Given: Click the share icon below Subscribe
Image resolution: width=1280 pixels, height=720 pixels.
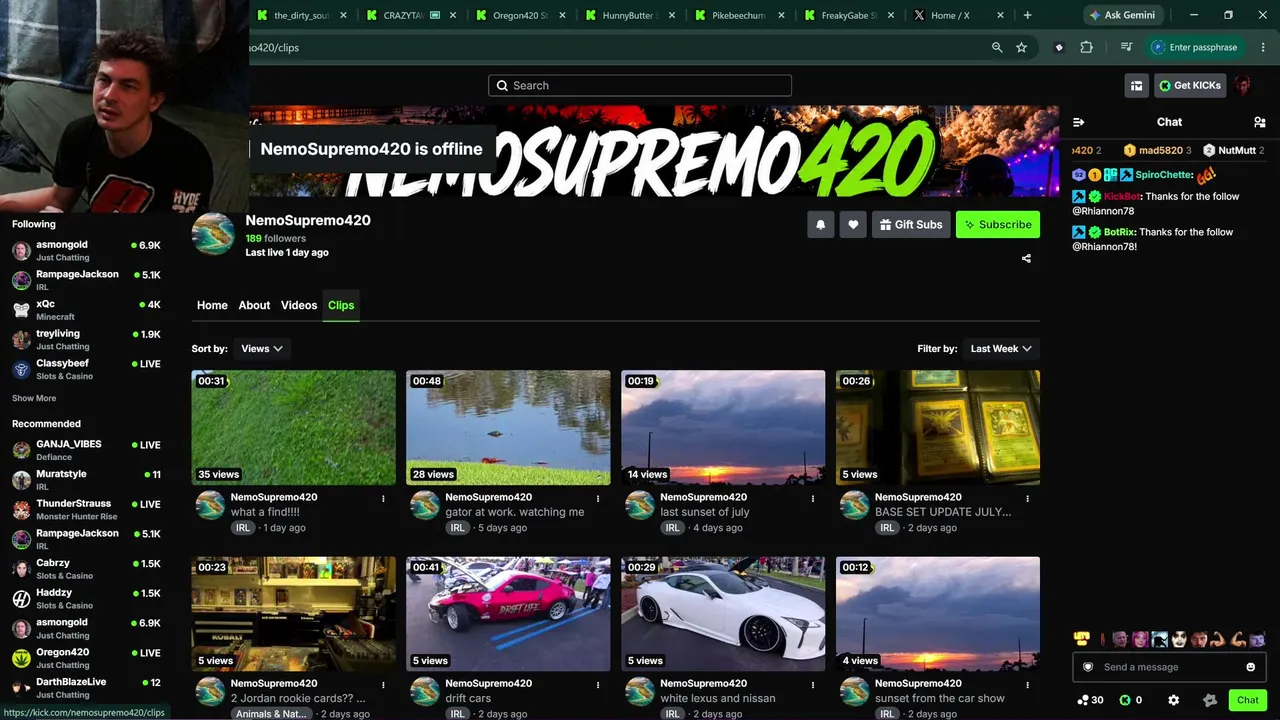Looking at the screenshot, I should [1026, 258].
